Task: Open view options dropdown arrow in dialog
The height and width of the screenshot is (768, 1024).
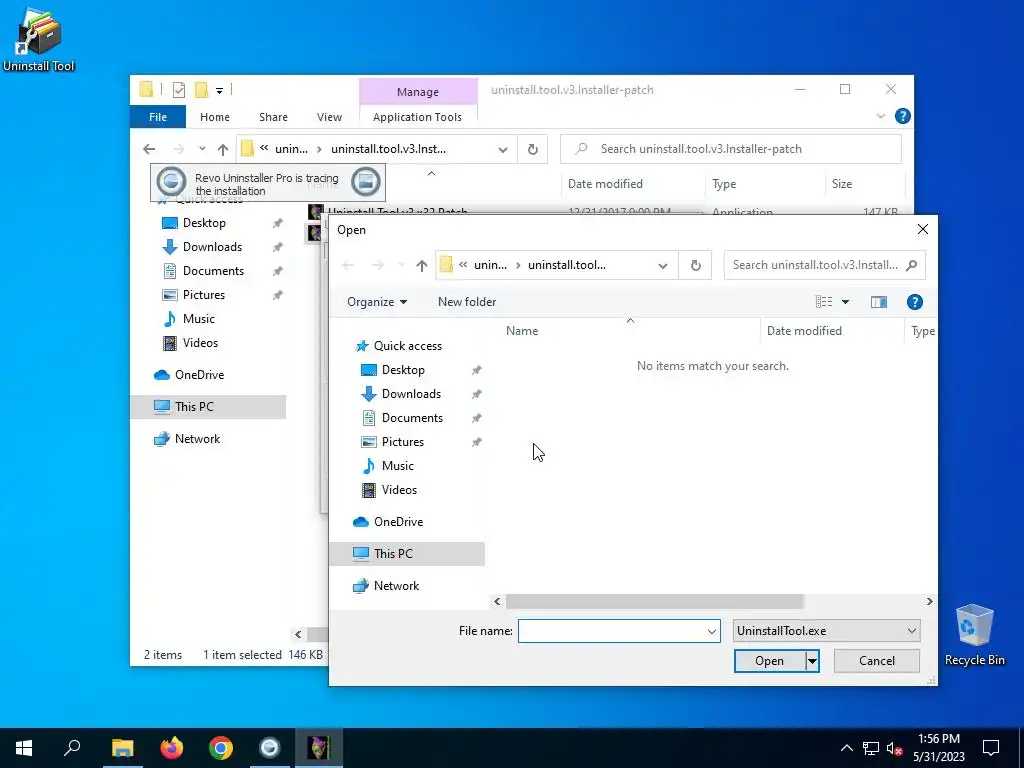Action: tap(845, 302)
